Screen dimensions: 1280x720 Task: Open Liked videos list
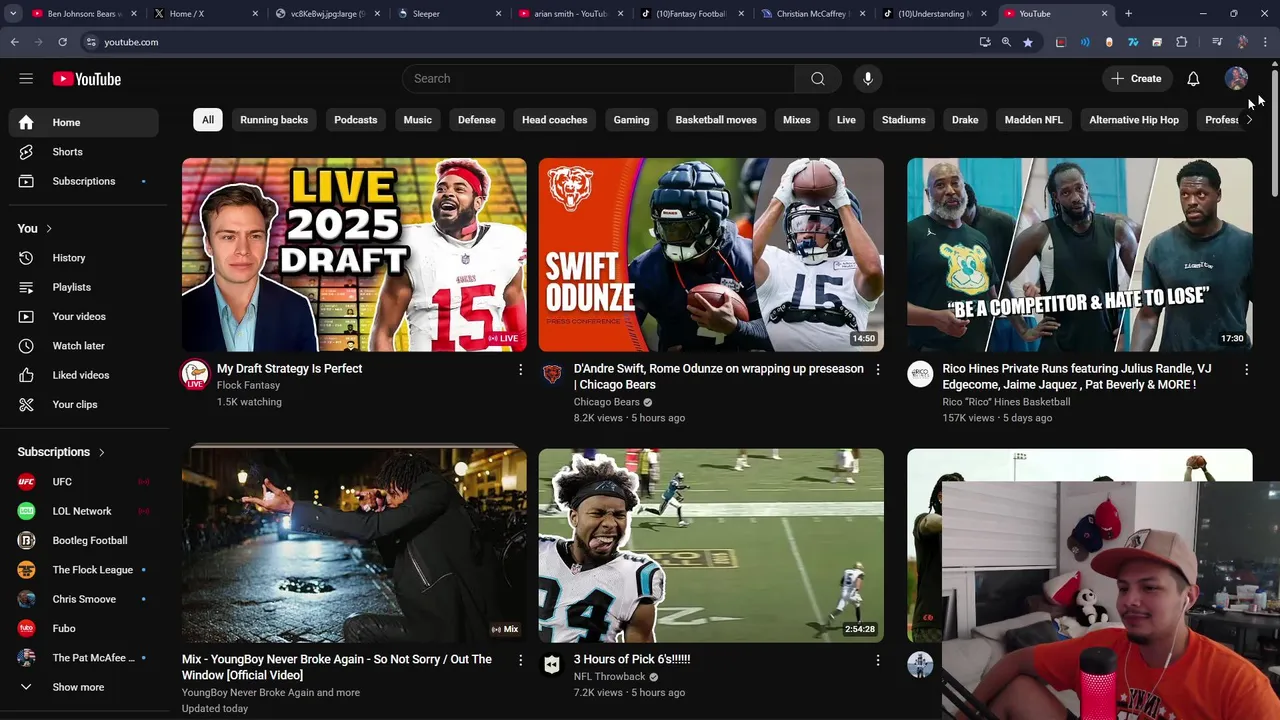tap(84, 375)
